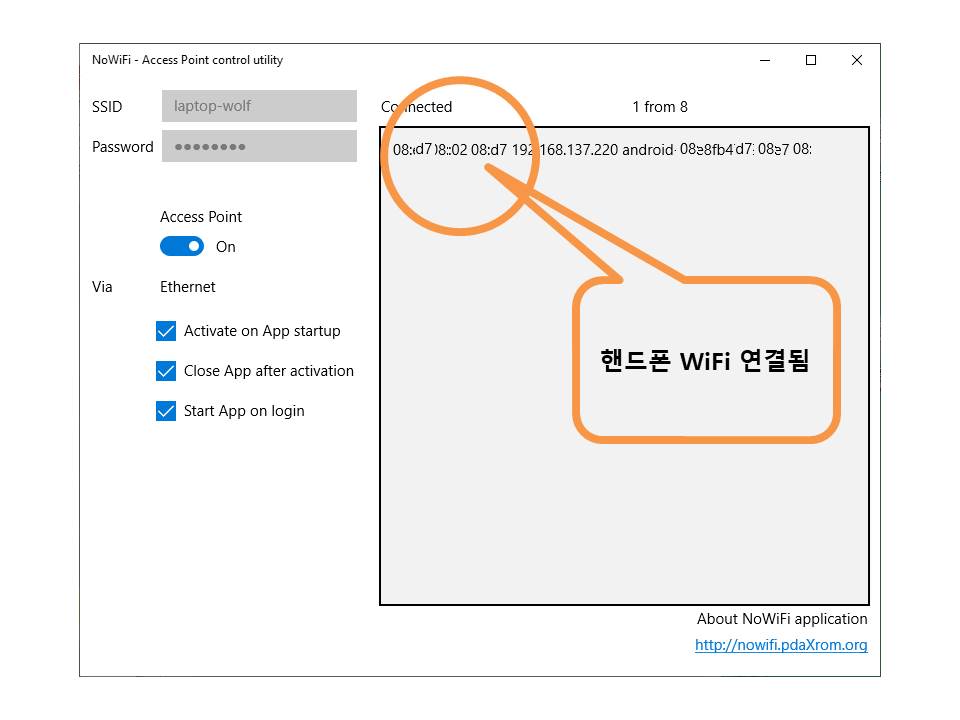This screenshot has height=720, width=960.
Task: Uncheck Close App after activation
Action: [x=166, y=371]
